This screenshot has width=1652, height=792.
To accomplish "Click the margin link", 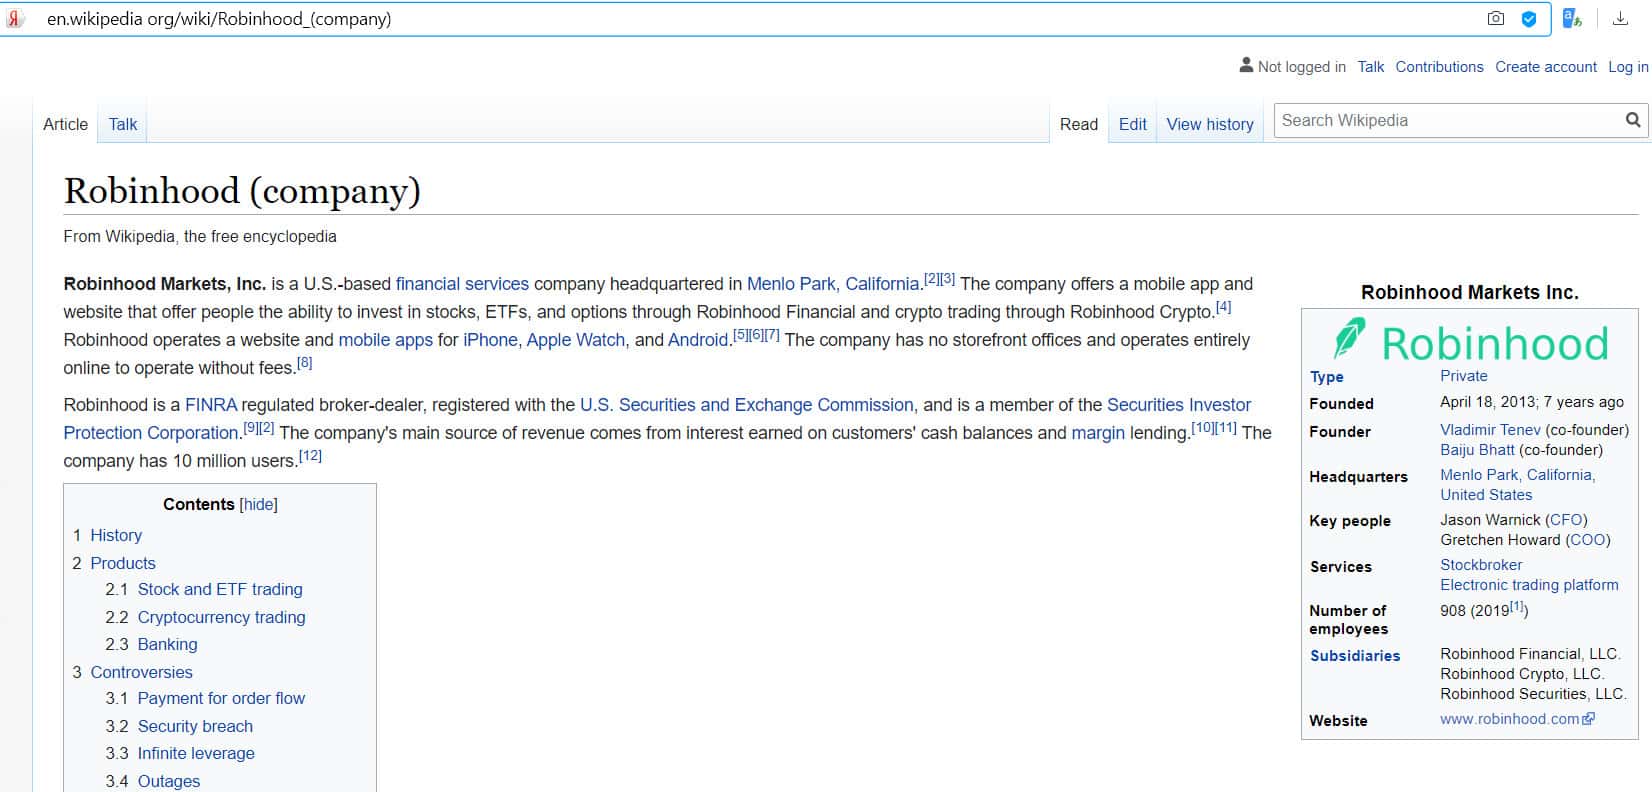I will 1098,433.
